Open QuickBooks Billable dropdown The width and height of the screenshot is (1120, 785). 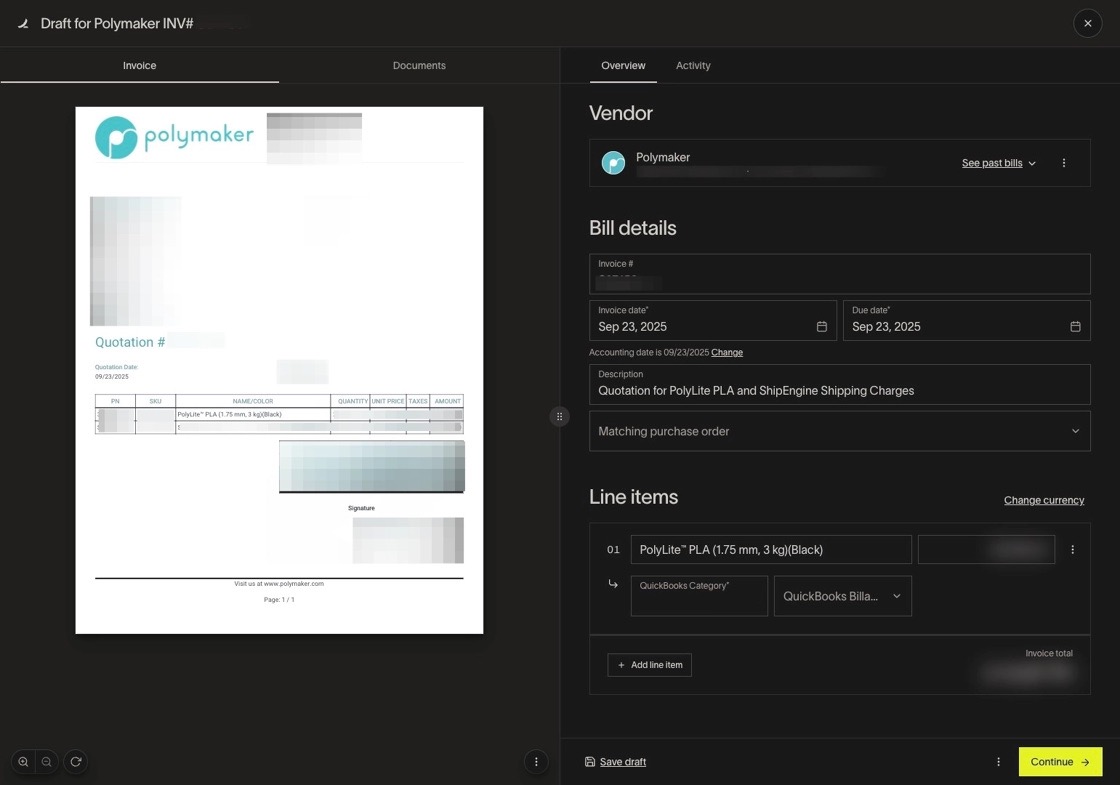coord(842,596)
